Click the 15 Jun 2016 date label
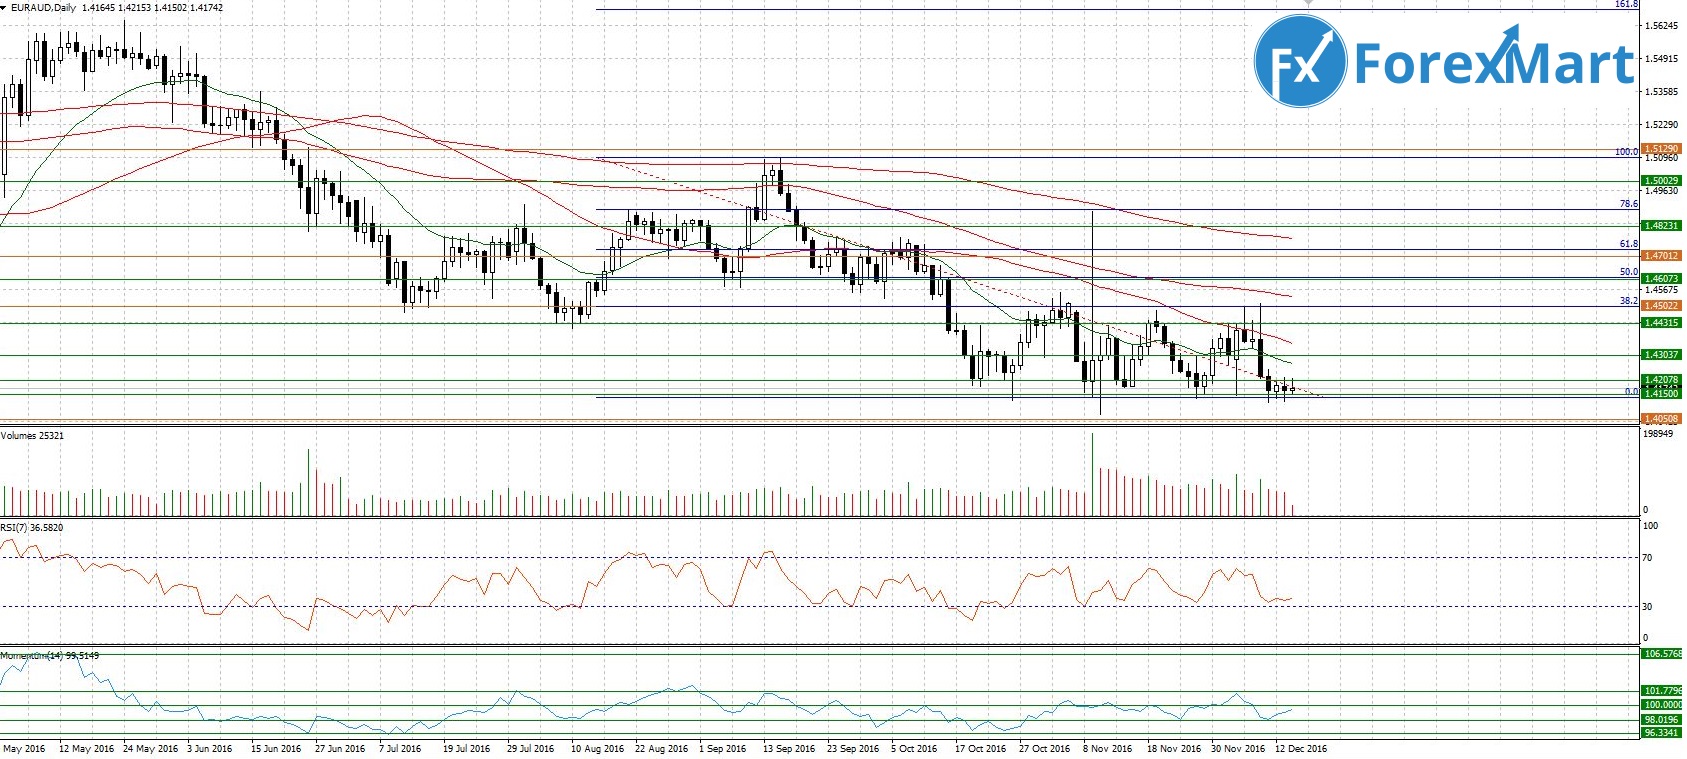Screen dimensions: 1687x759 [276, 749]
